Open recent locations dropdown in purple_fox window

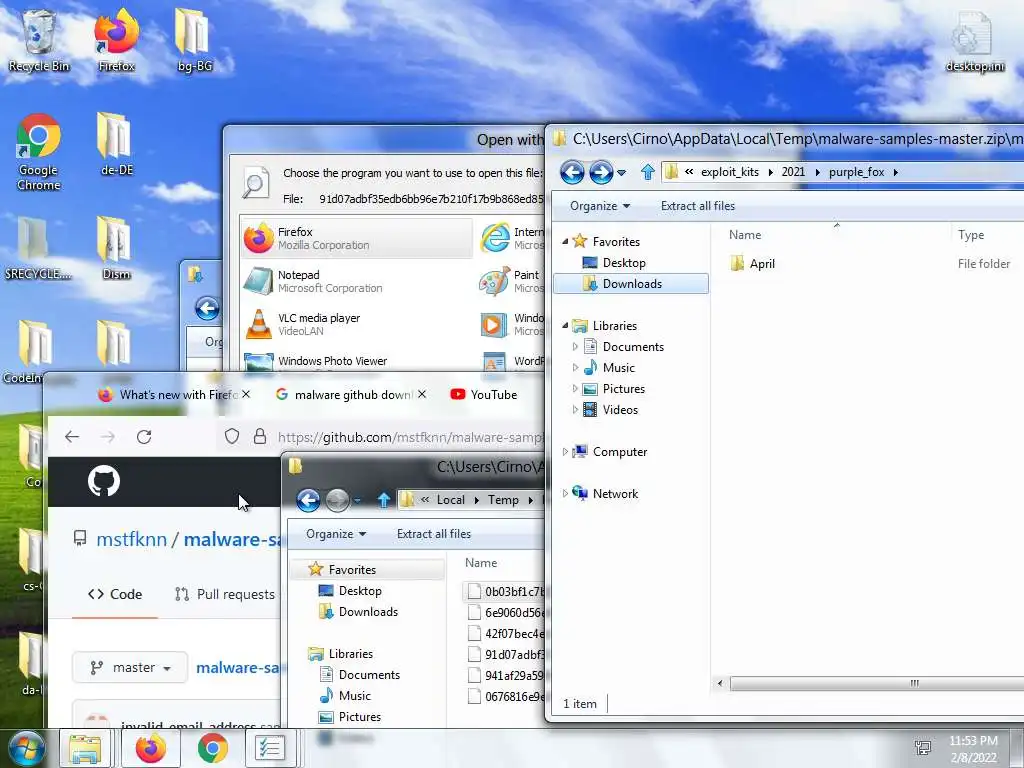pyautogui.click(x=622, y=172)
